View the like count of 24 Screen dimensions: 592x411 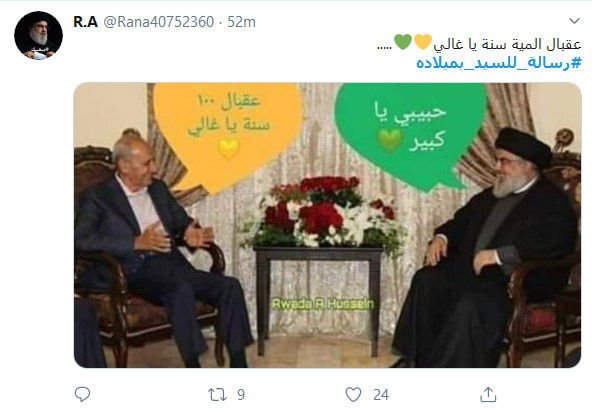point(381,395)
